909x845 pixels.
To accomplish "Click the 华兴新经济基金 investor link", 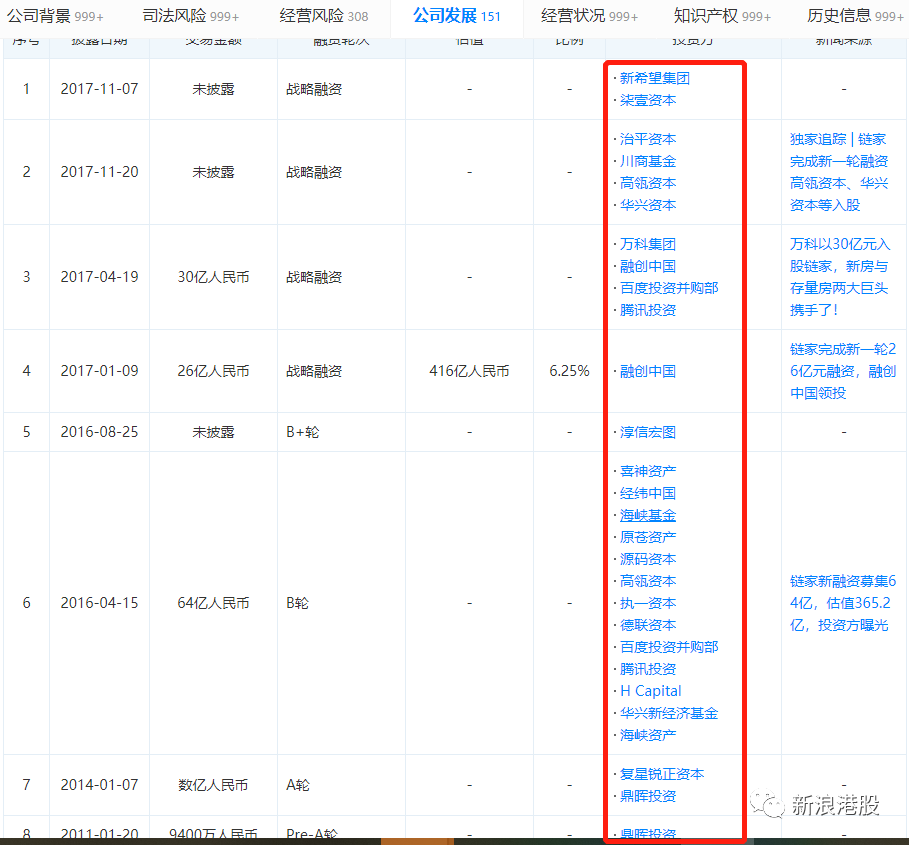I will click(x=669, y=713).
